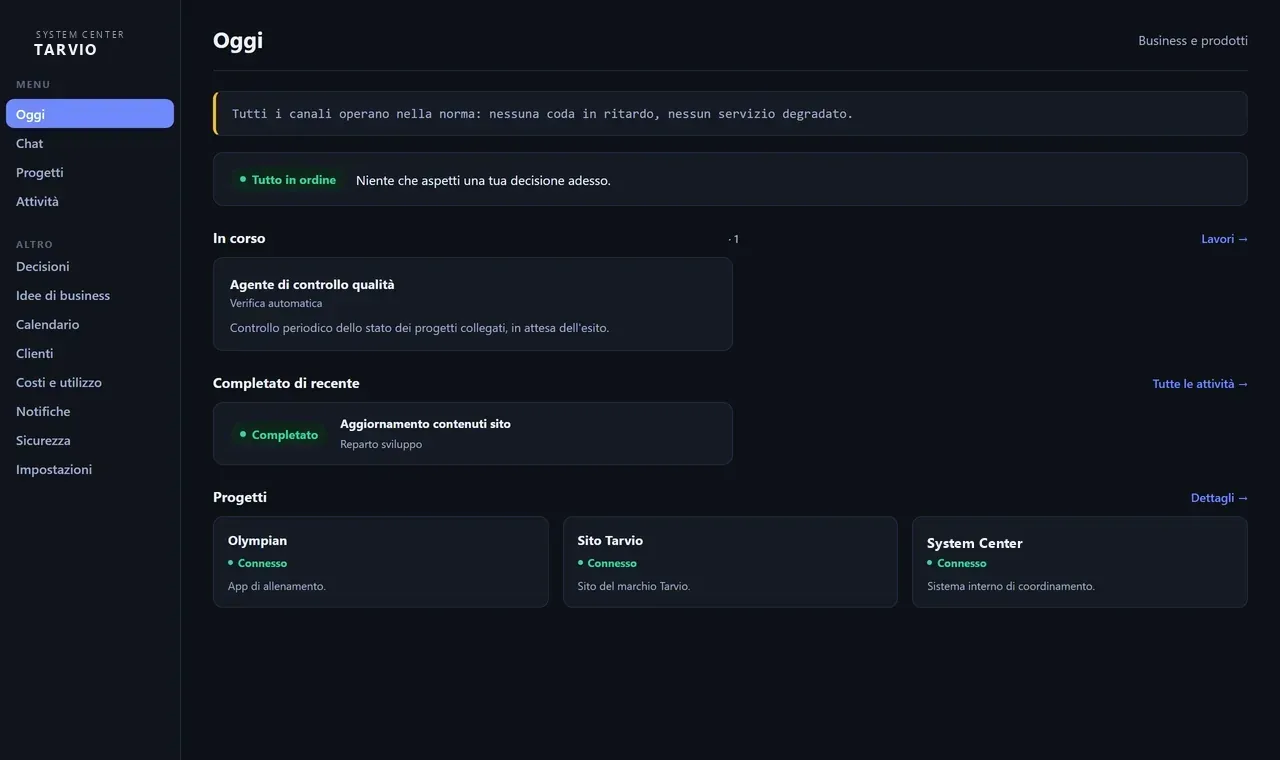Viewport: 1280px width, 760px height.
Task: Open Calendario from the sidebar
Action: pos(90,324)
